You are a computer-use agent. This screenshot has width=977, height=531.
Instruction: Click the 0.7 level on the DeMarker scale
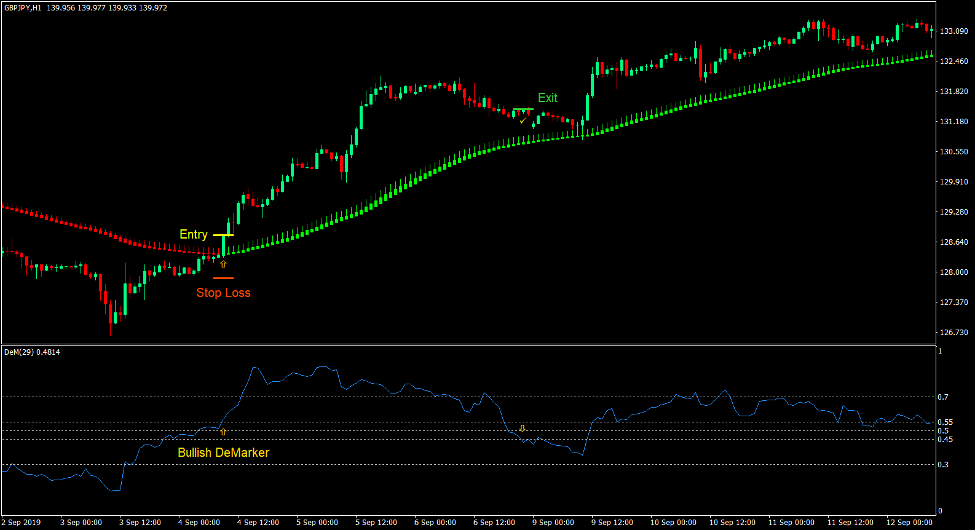point(943,397)
